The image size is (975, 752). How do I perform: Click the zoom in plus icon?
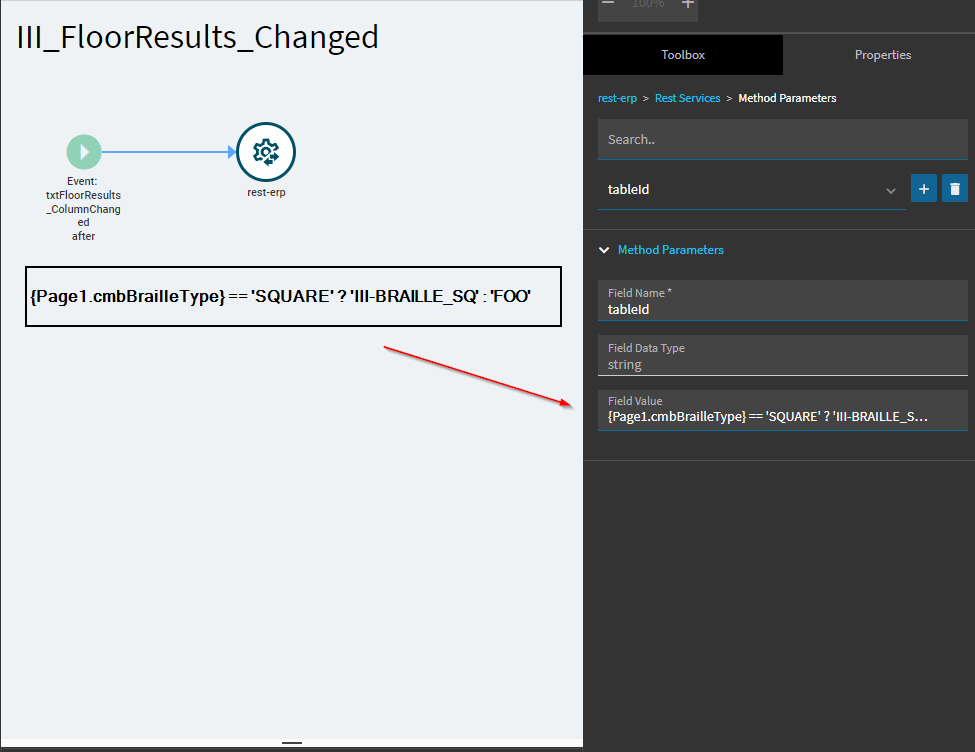[x=687, y=4]
